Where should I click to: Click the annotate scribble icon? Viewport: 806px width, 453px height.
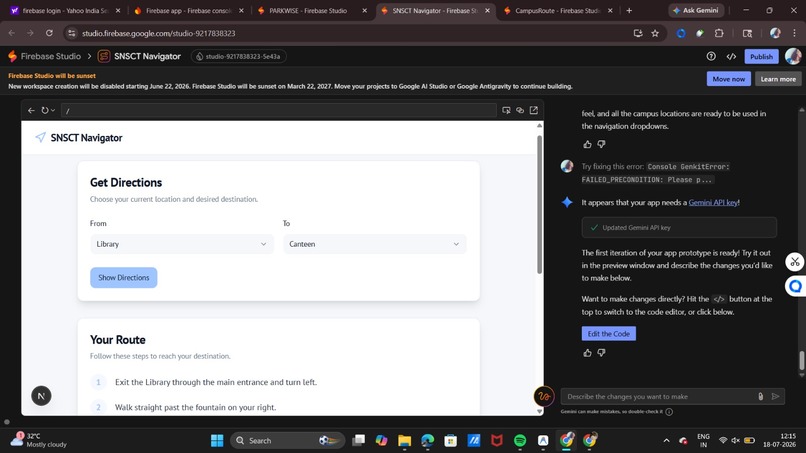tap(544, 396)
